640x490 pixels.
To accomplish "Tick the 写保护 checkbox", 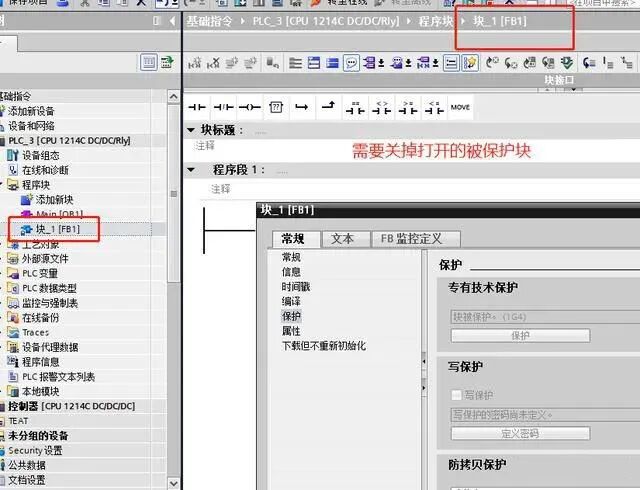I will (456, 395).
